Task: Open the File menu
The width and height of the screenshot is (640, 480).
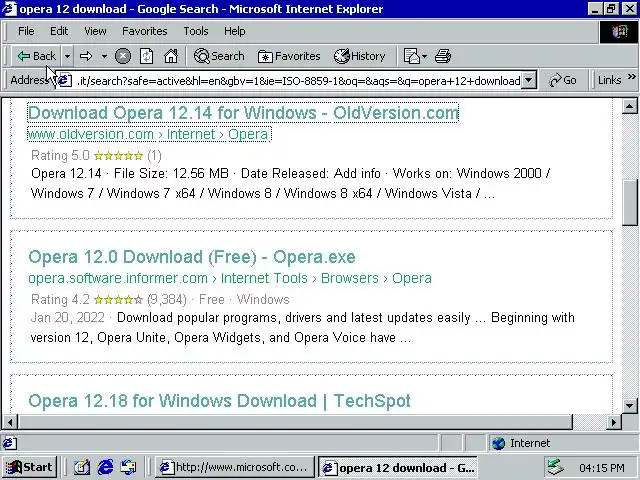Action: [x=26, y=31]
